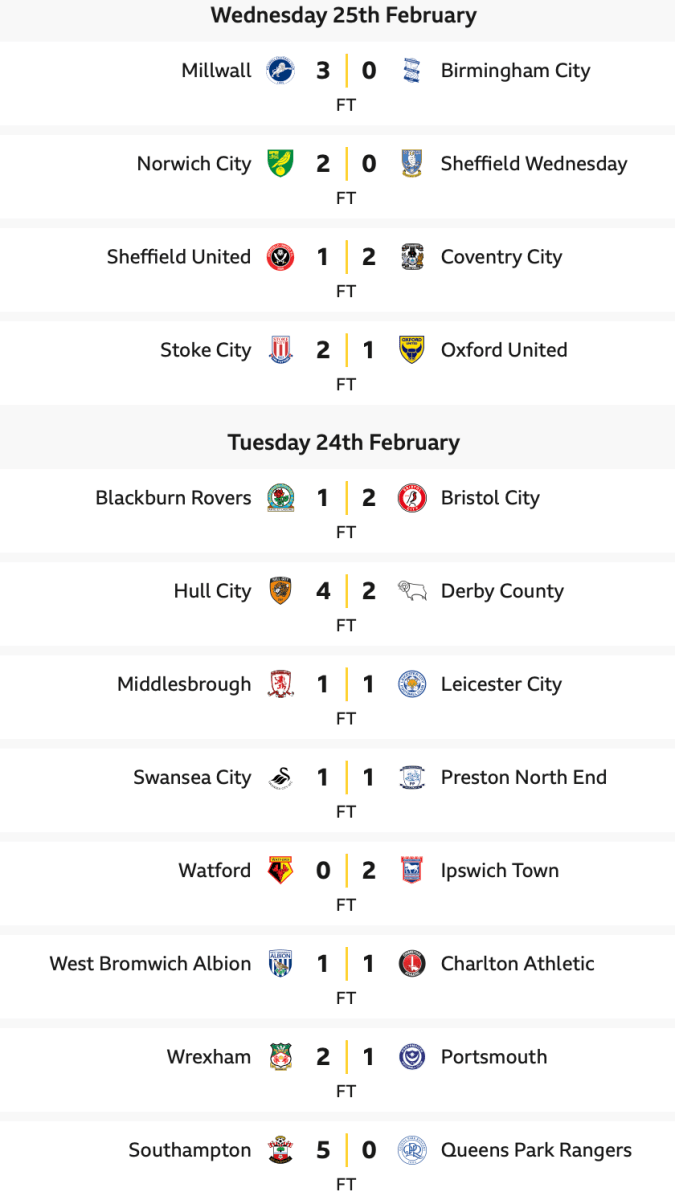Open the Birmingham City team link

tap(515, 71)
